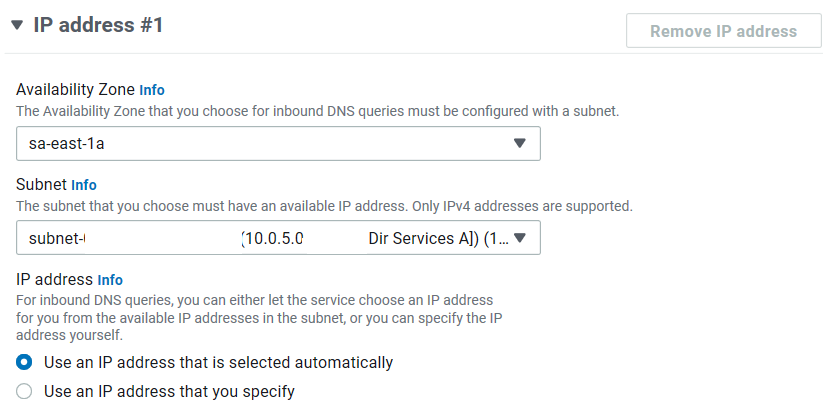Image resolution: width=823 pixels, height=404 pixels.
Task: Click the subnet text starting 'subnet-'
Action: click(x=57, y=238)
